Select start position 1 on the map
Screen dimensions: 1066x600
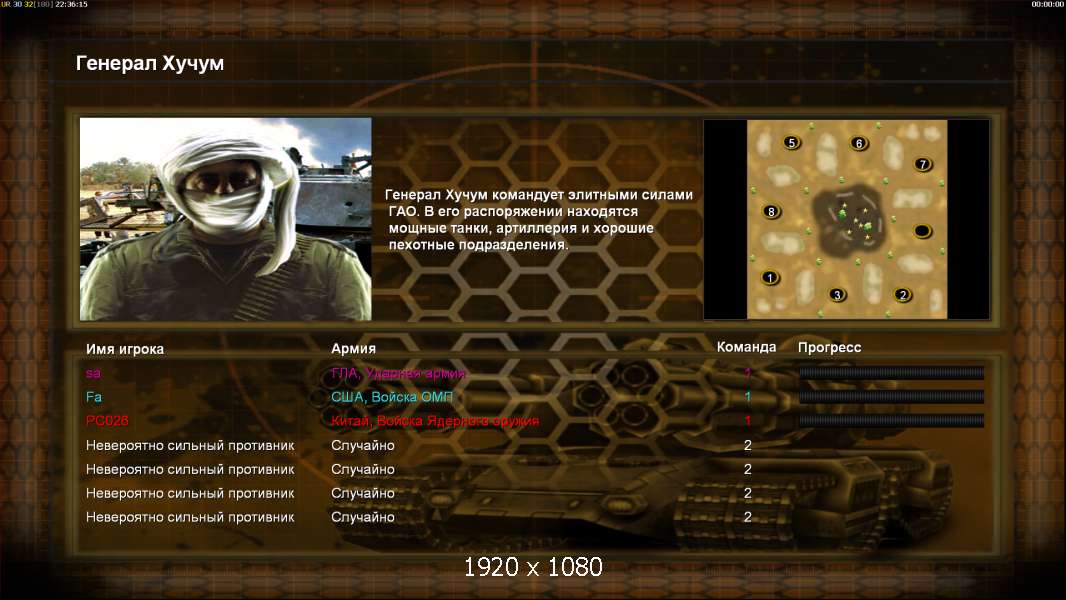point(770,277)
